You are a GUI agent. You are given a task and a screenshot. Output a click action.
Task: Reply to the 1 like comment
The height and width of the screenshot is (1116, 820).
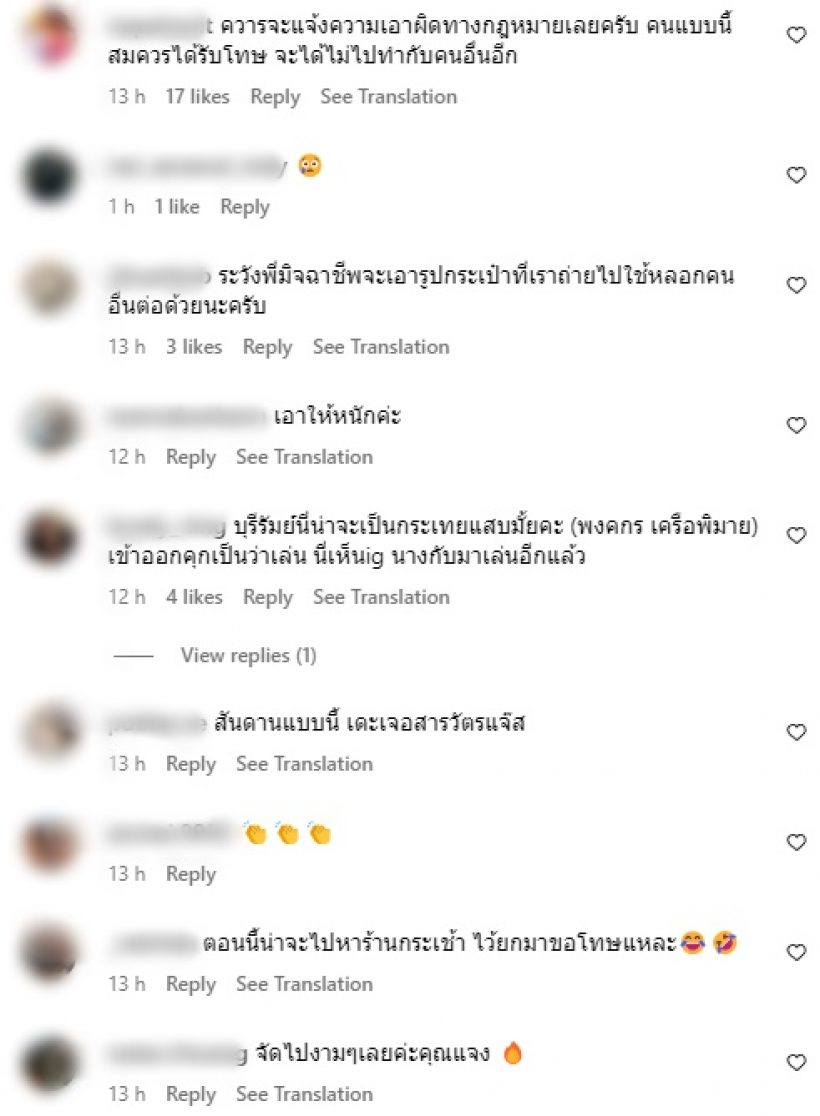click(x=245, y=207)
